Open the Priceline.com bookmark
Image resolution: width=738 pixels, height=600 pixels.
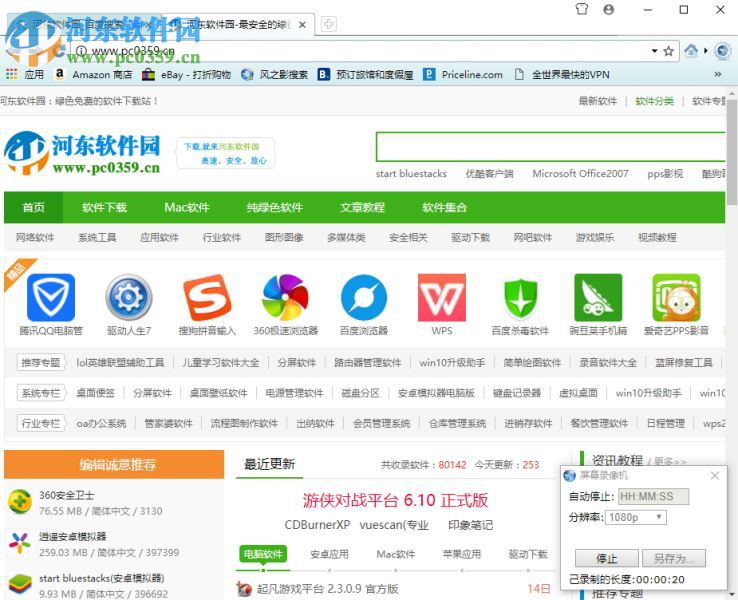(463, 74)
